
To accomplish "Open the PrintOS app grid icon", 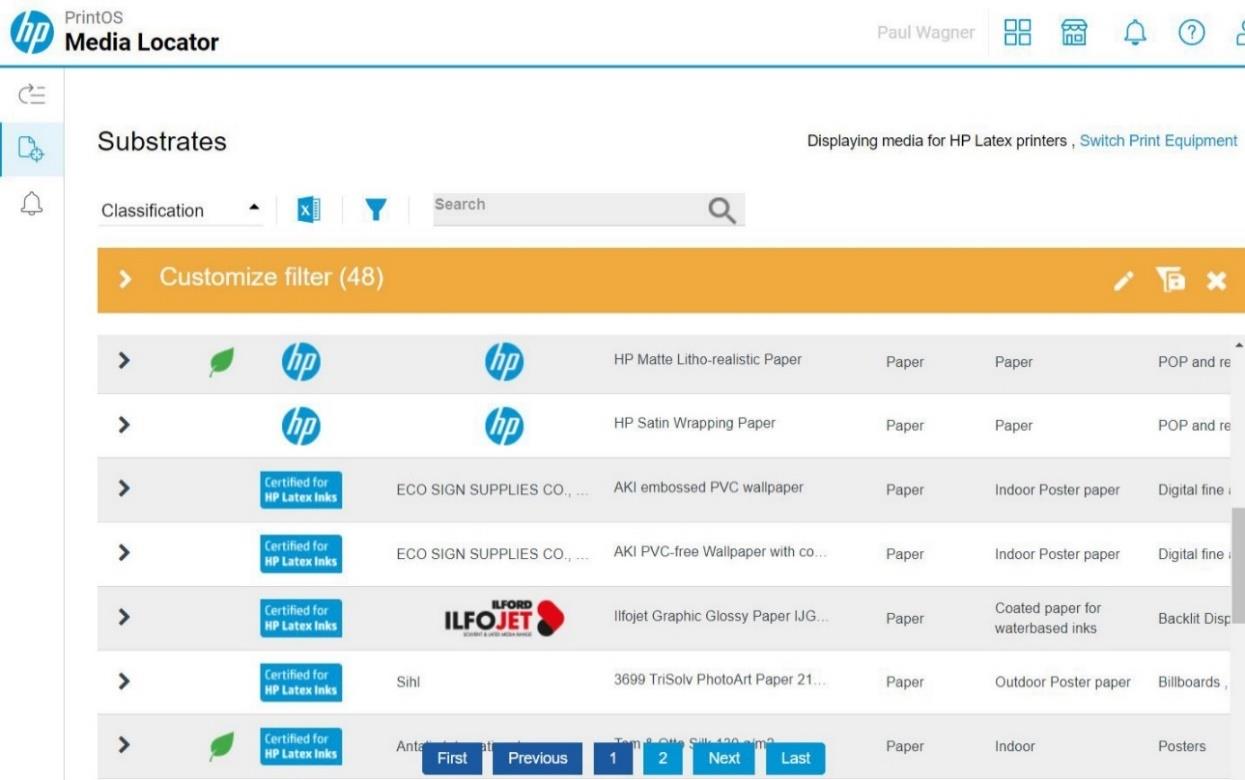I will point(1017,31).
